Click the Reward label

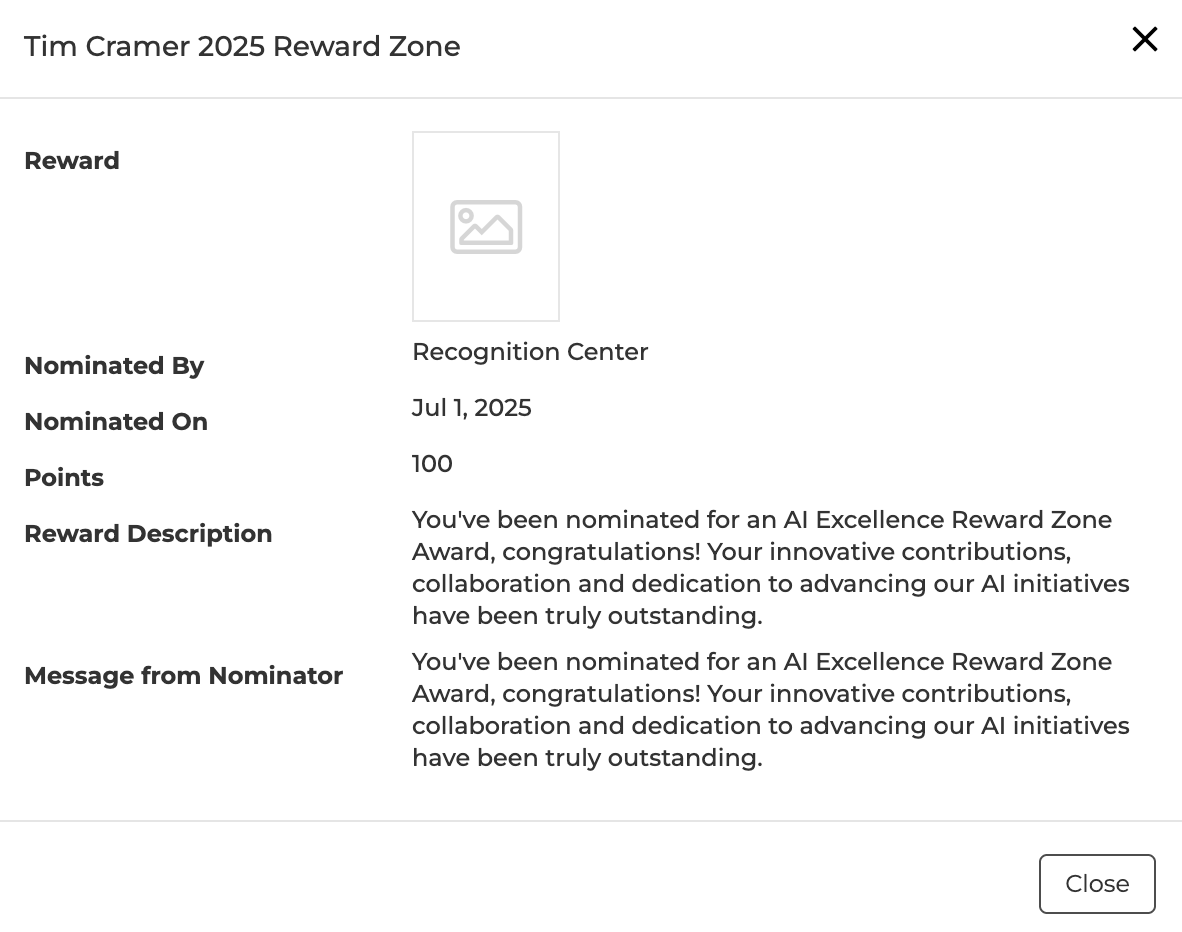pyautogui.click(x=71, y=160)
